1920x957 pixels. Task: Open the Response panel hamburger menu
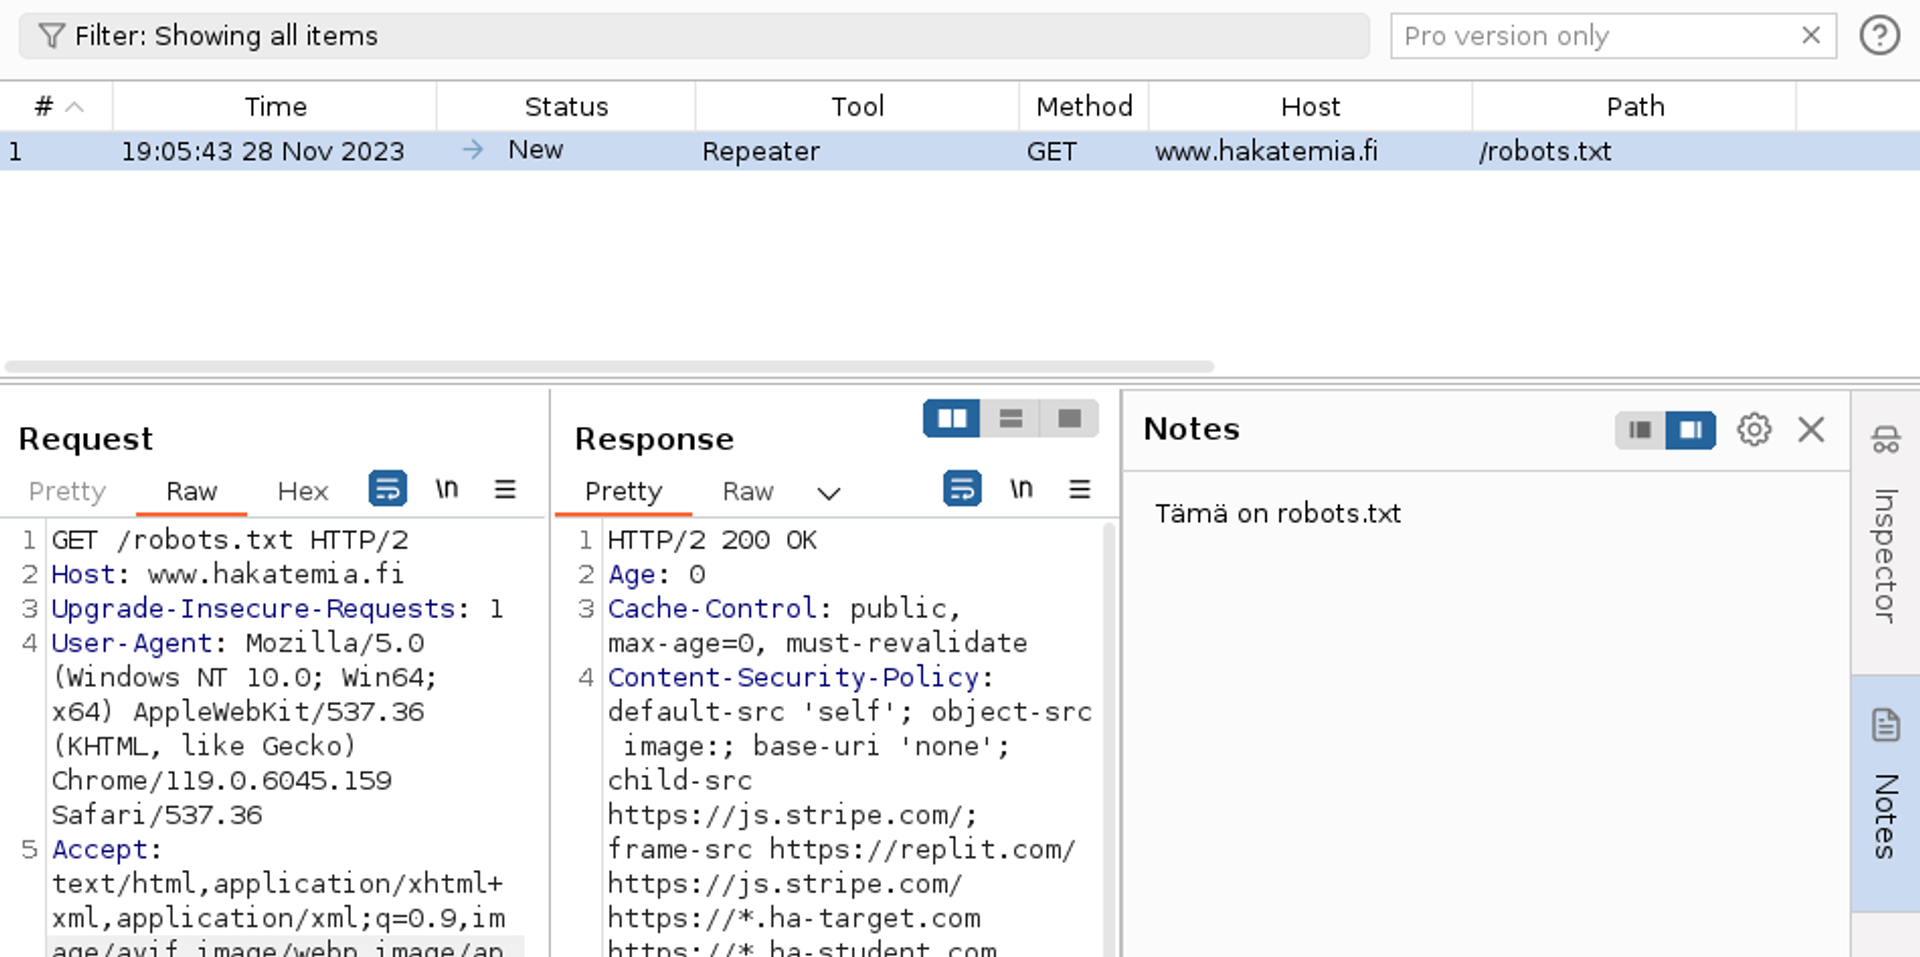[1080, 489]
